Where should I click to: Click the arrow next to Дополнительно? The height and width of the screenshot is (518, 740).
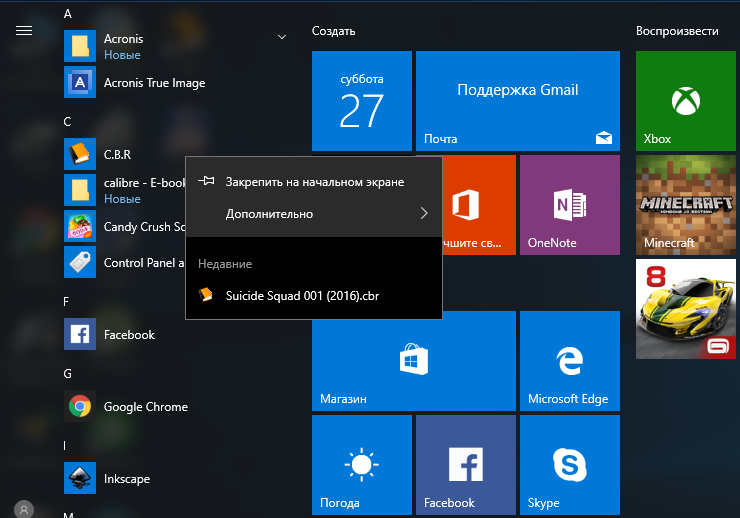pyautogui.click(x=424, y=214)
